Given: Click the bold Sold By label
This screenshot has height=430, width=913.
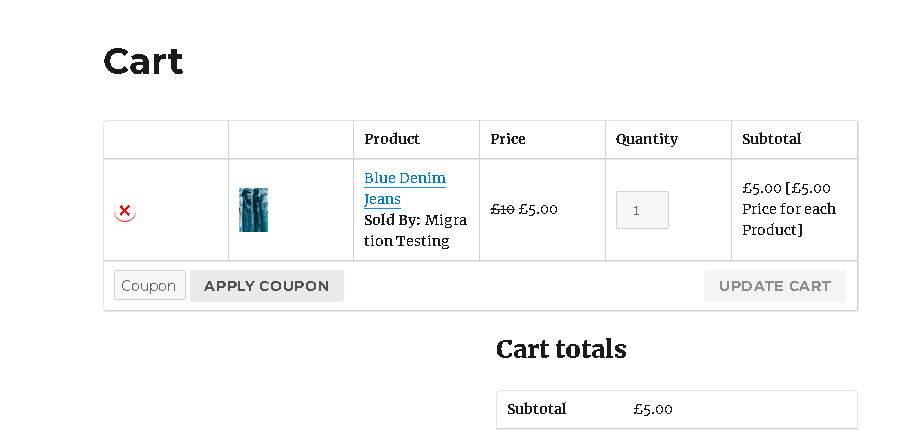Looking at the screenshot, I should (x=392, y=220).
